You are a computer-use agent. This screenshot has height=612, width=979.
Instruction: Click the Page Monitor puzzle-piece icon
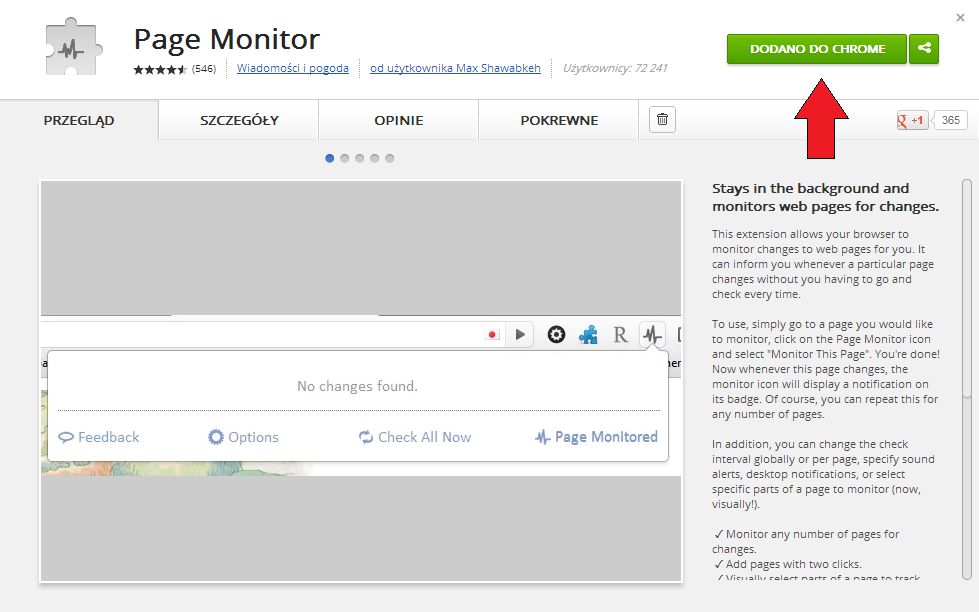[x=74, y=47]
